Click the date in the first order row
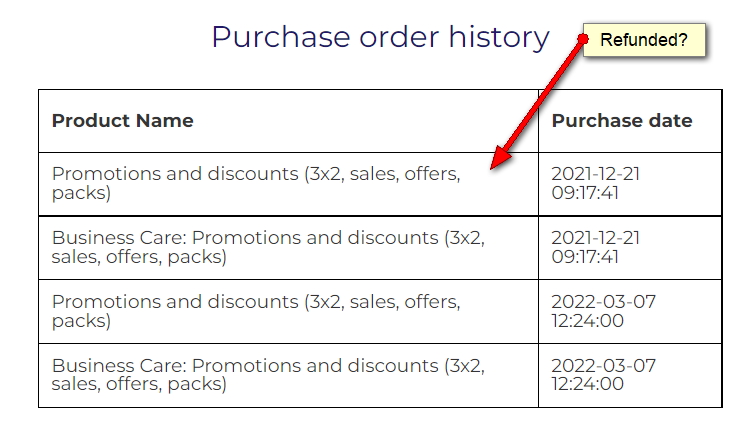The image size is (743, 424). click(596, 183)
